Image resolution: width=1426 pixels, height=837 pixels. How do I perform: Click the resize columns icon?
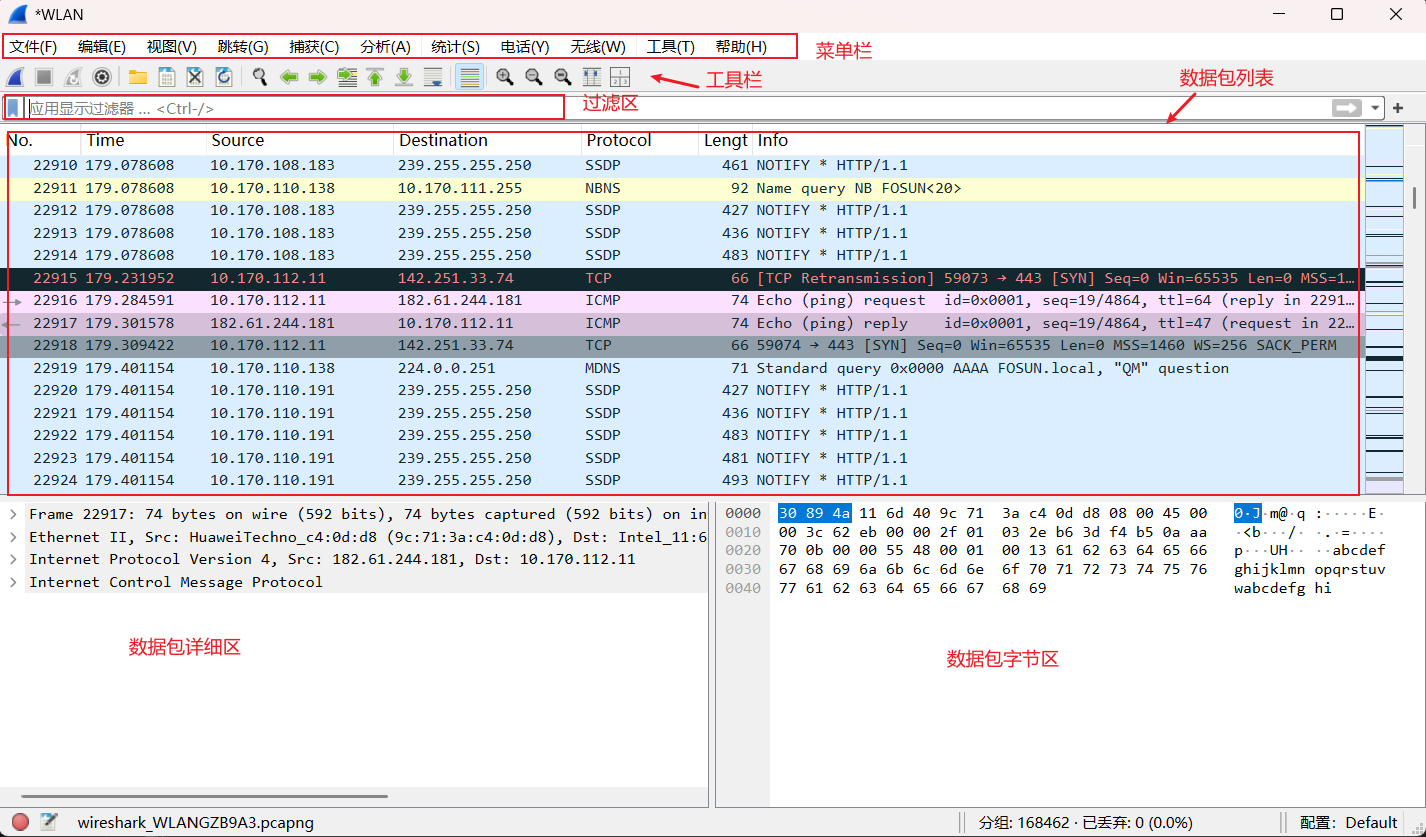591,77
